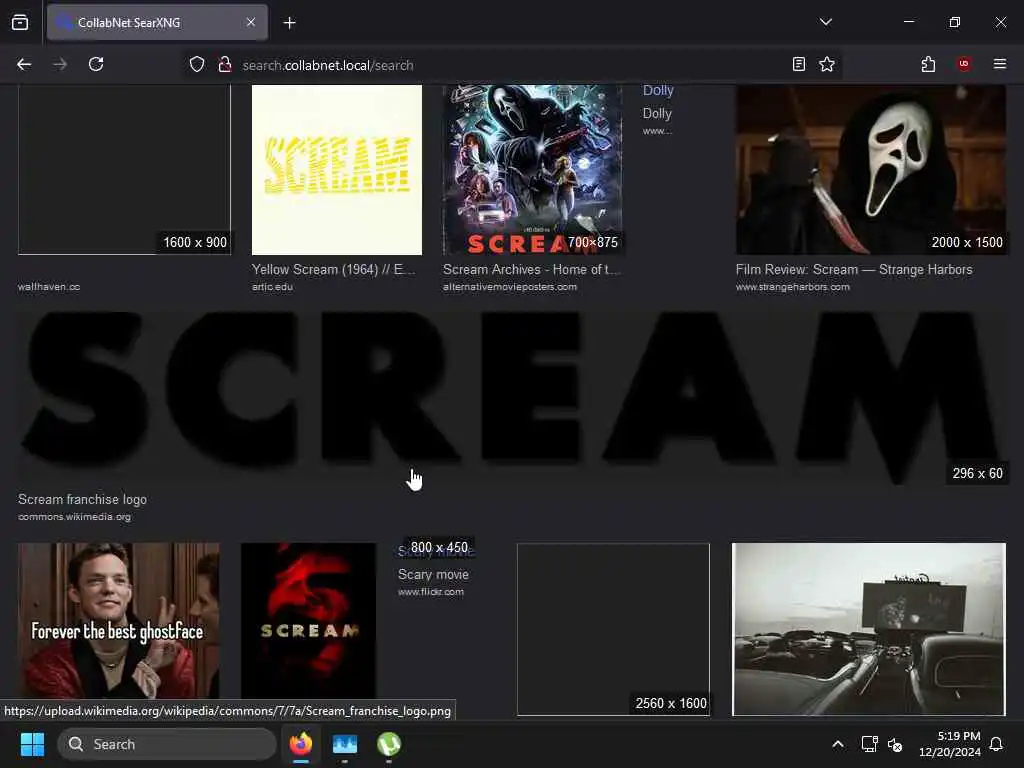1024x768 pixels.
Task: Open the muted volume tray icon
Action: pos(895,744)
